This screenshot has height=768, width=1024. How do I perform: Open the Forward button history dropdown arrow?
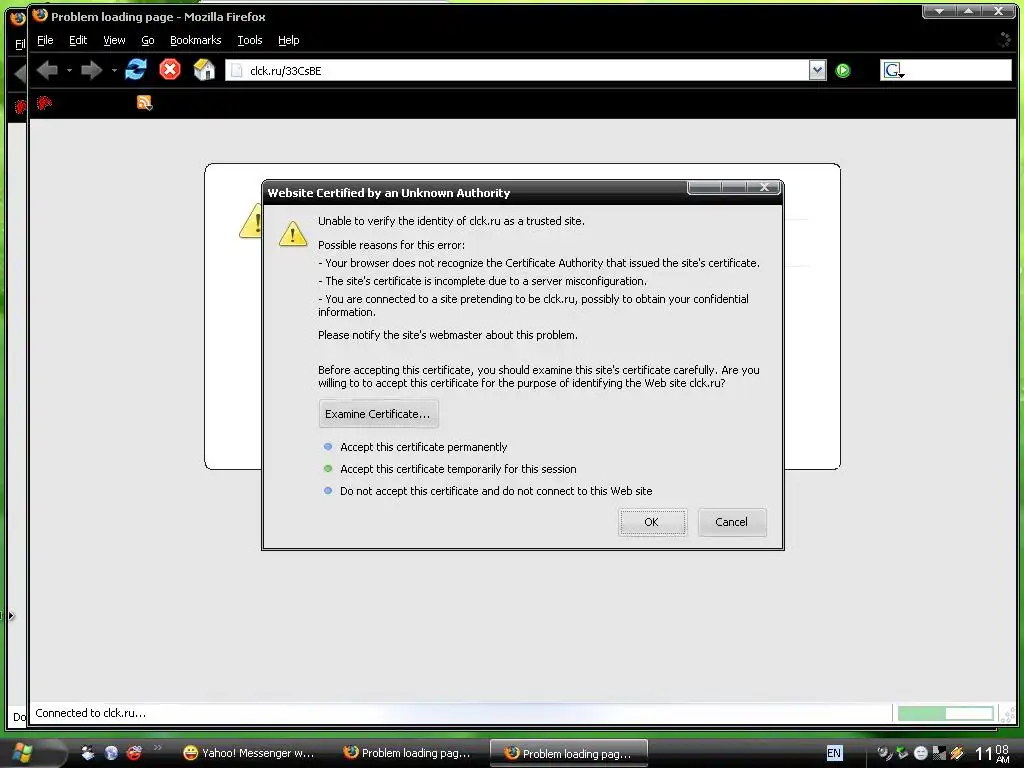click(114, 70)
